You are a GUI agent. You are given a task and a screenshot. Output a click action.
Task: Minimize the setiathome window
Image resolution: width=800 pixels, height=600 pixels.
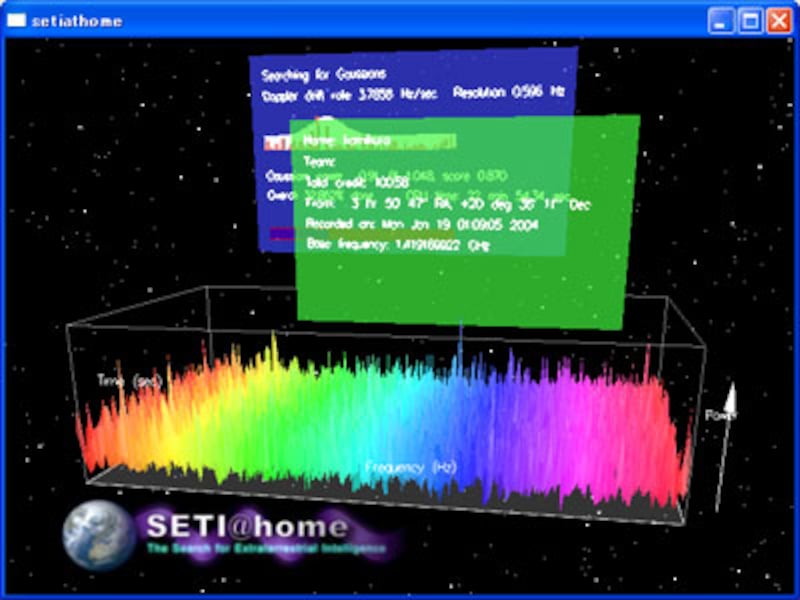coord(721,21)
